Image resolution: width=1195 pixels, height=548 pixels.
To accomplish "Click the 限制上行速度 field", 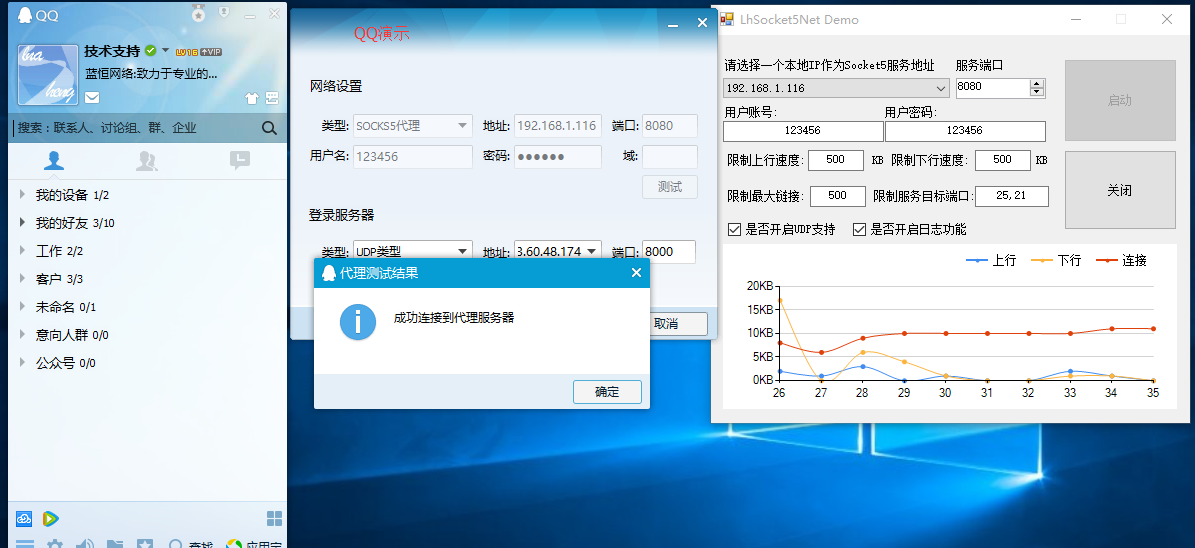I will (835, 160).
